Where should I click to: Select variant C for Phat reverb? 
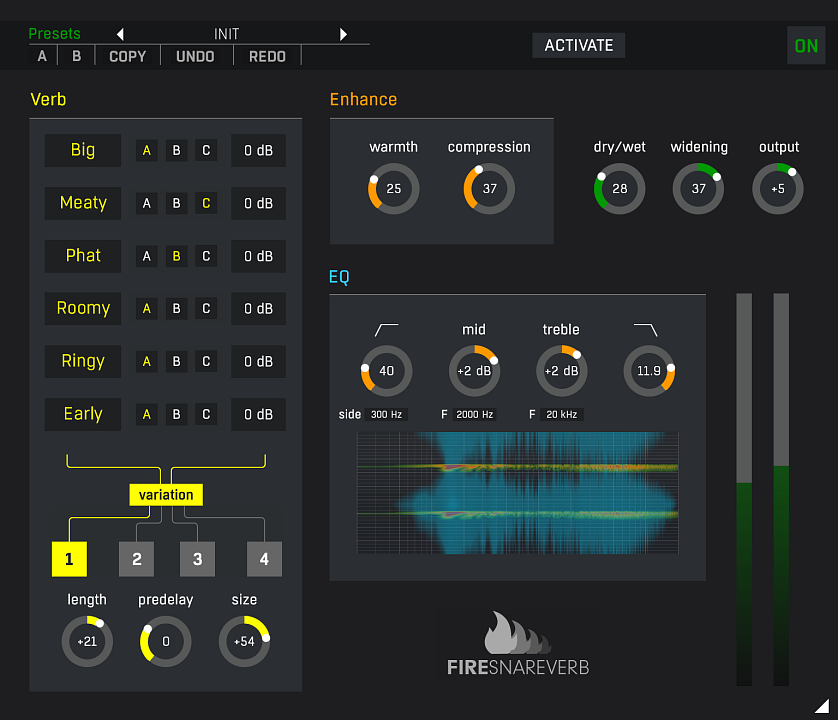tap(206, 257)
